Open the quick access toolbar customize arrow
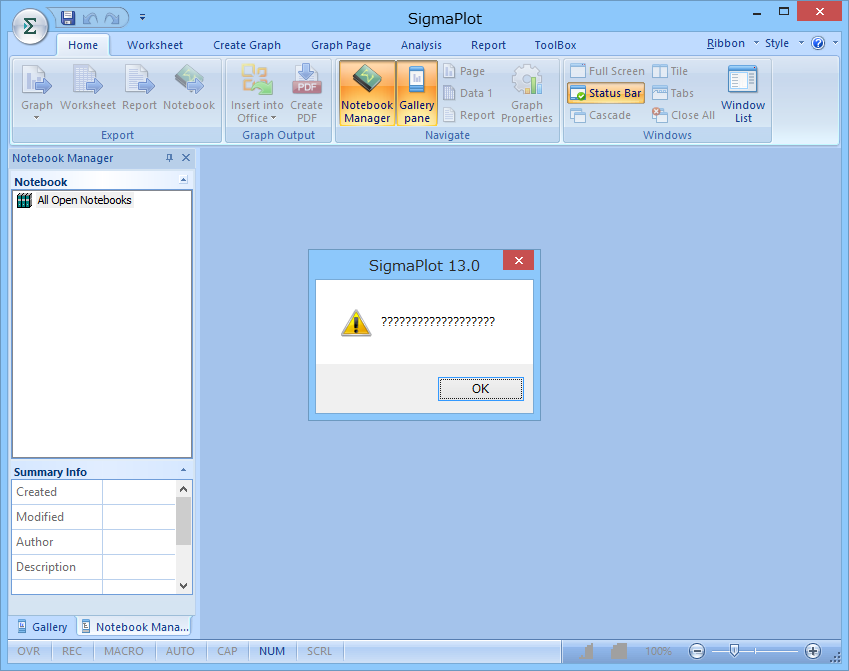This screenshot has height=671, width=849. point(142,17)
